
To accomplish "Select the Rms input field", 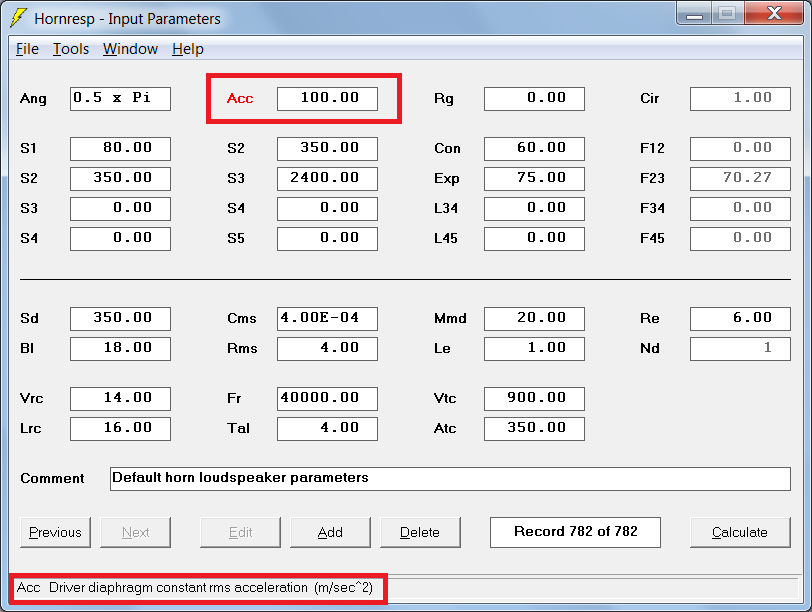I will (327, 348).
